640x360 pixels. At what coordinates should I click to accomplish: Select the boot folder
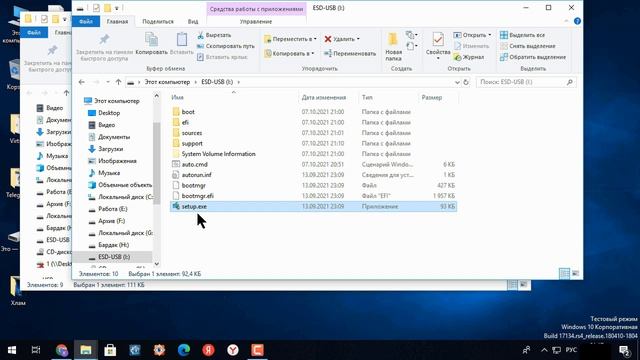pos(188,112)
